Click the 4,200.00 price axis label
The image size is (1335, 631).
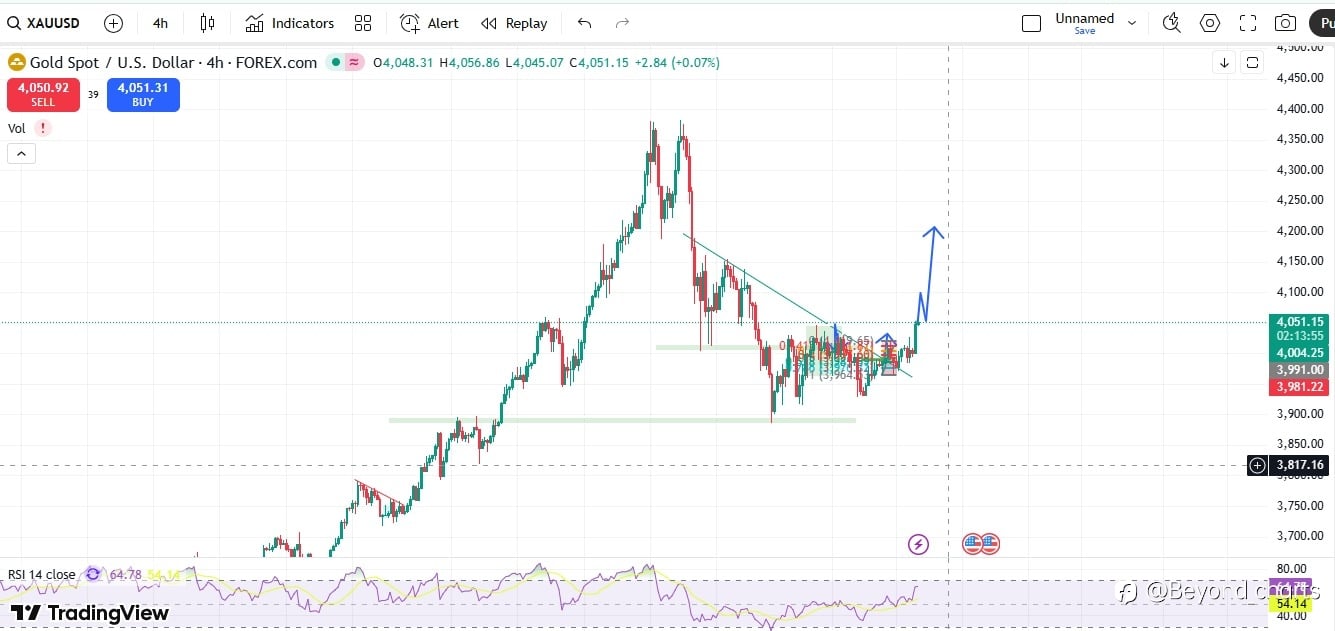tap(1299, 230)
